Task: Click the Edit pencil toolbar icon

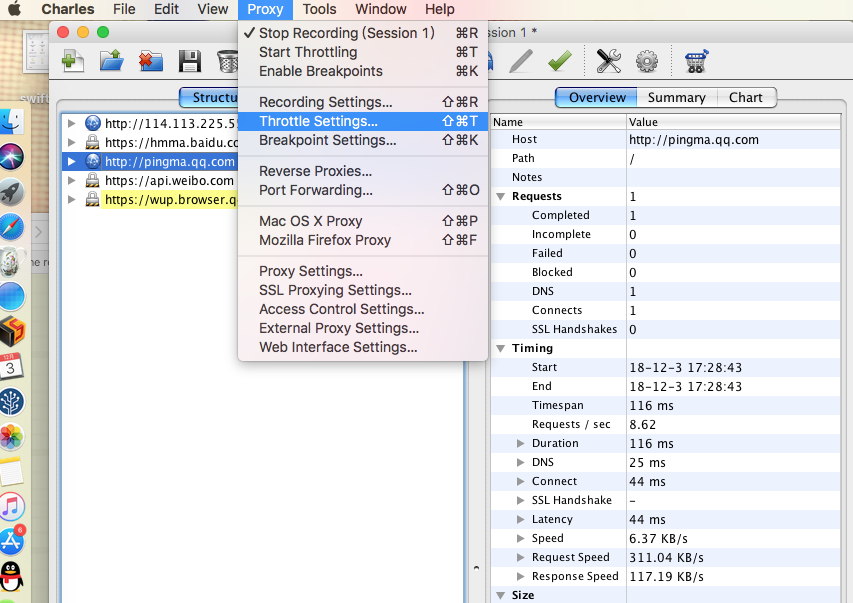Action: tap(521, 61)
